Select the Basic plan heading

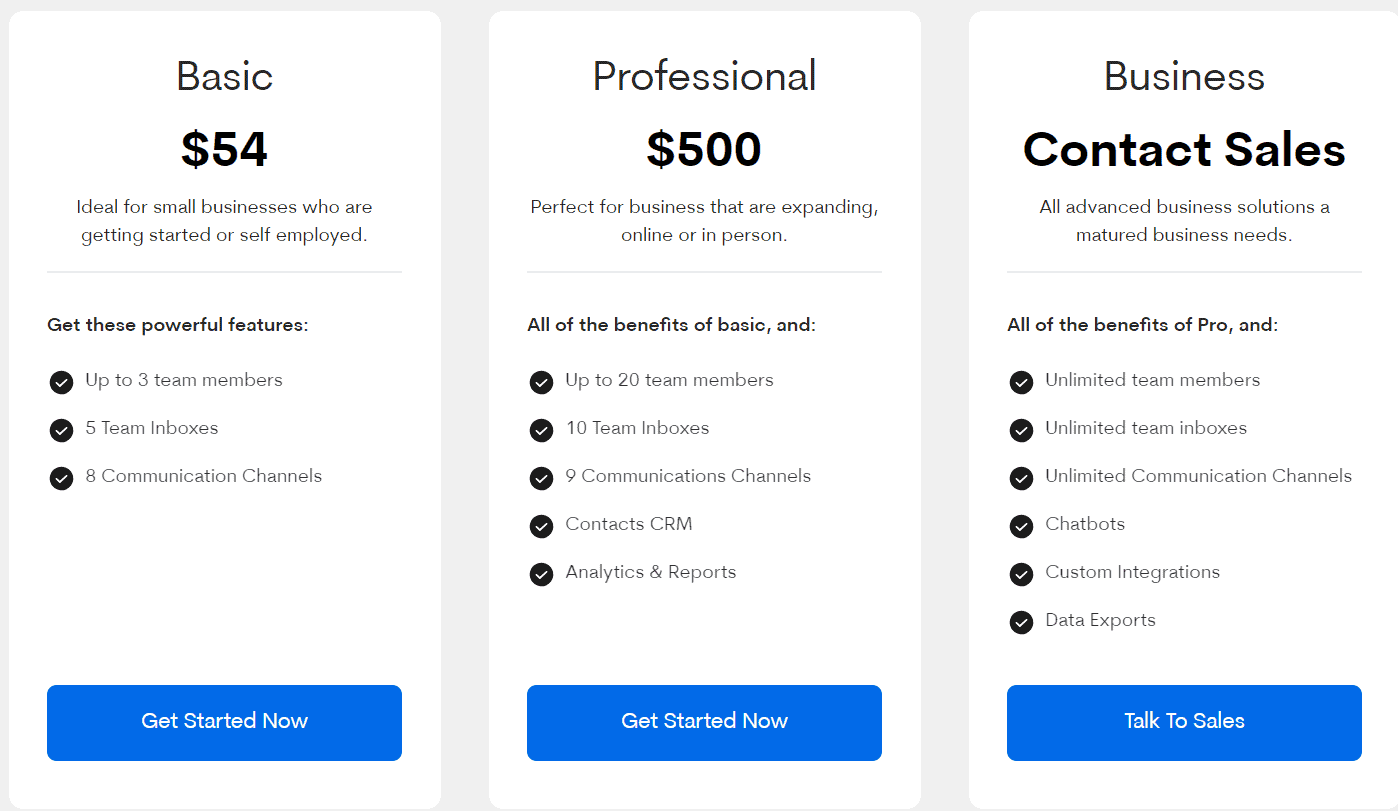[x=224, y=76]
